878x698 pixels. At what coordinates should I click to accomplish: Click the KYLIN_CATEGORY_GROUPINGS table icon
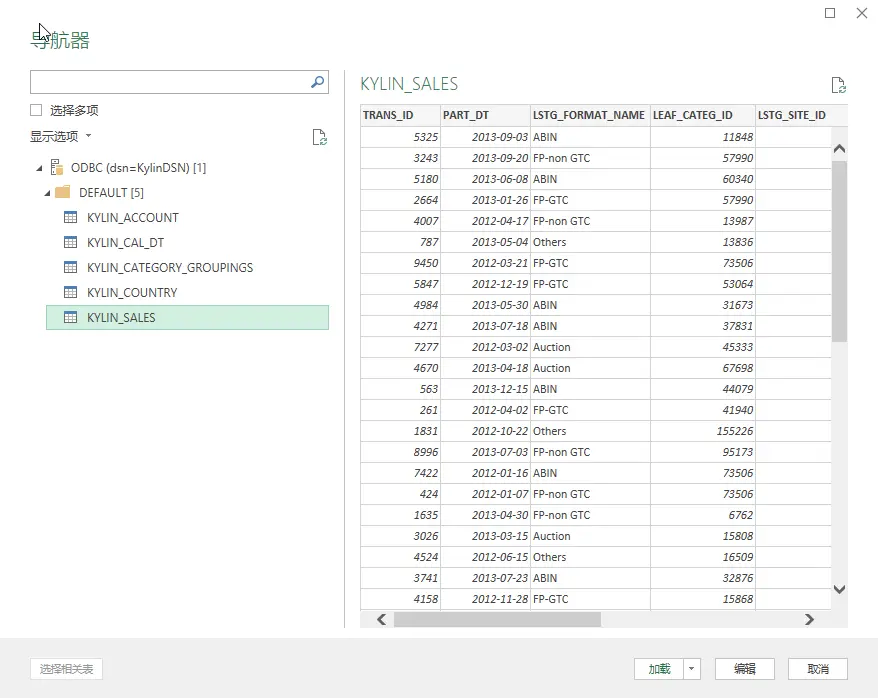tap(71, 267)
